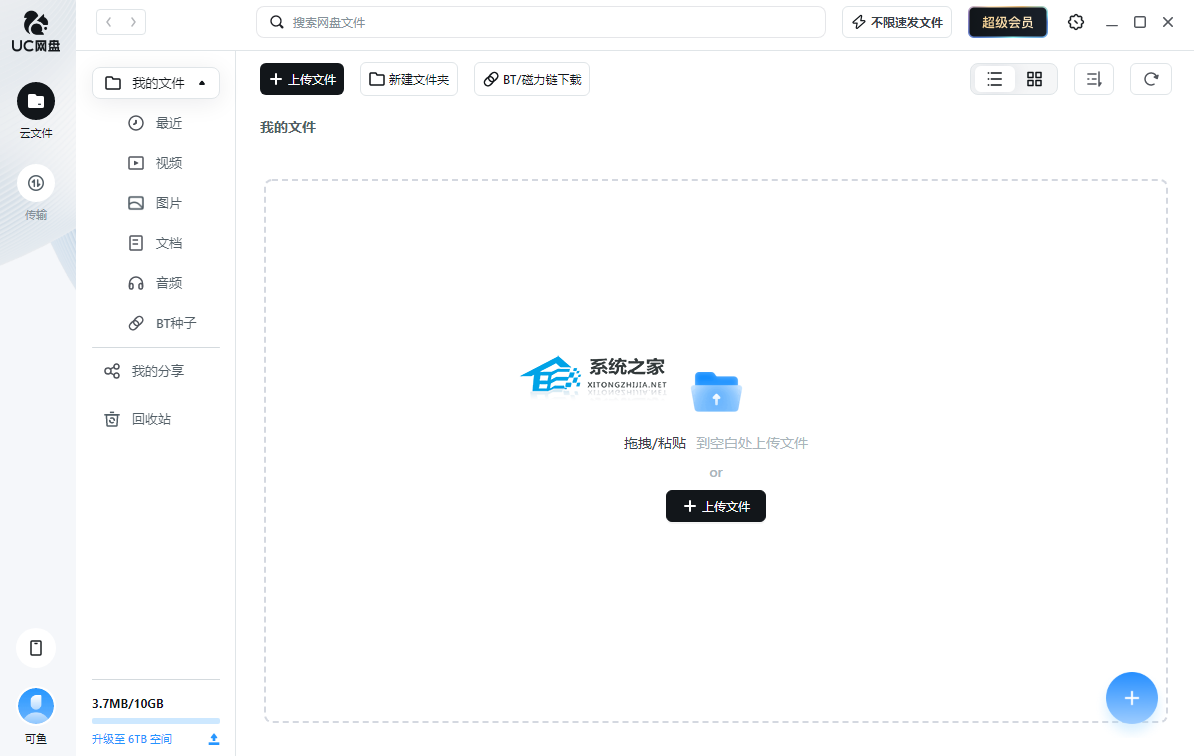The height and width of the screenshot is (756, 1194).
Task: Open 音频 audio category
Action: tap(156, 283)
